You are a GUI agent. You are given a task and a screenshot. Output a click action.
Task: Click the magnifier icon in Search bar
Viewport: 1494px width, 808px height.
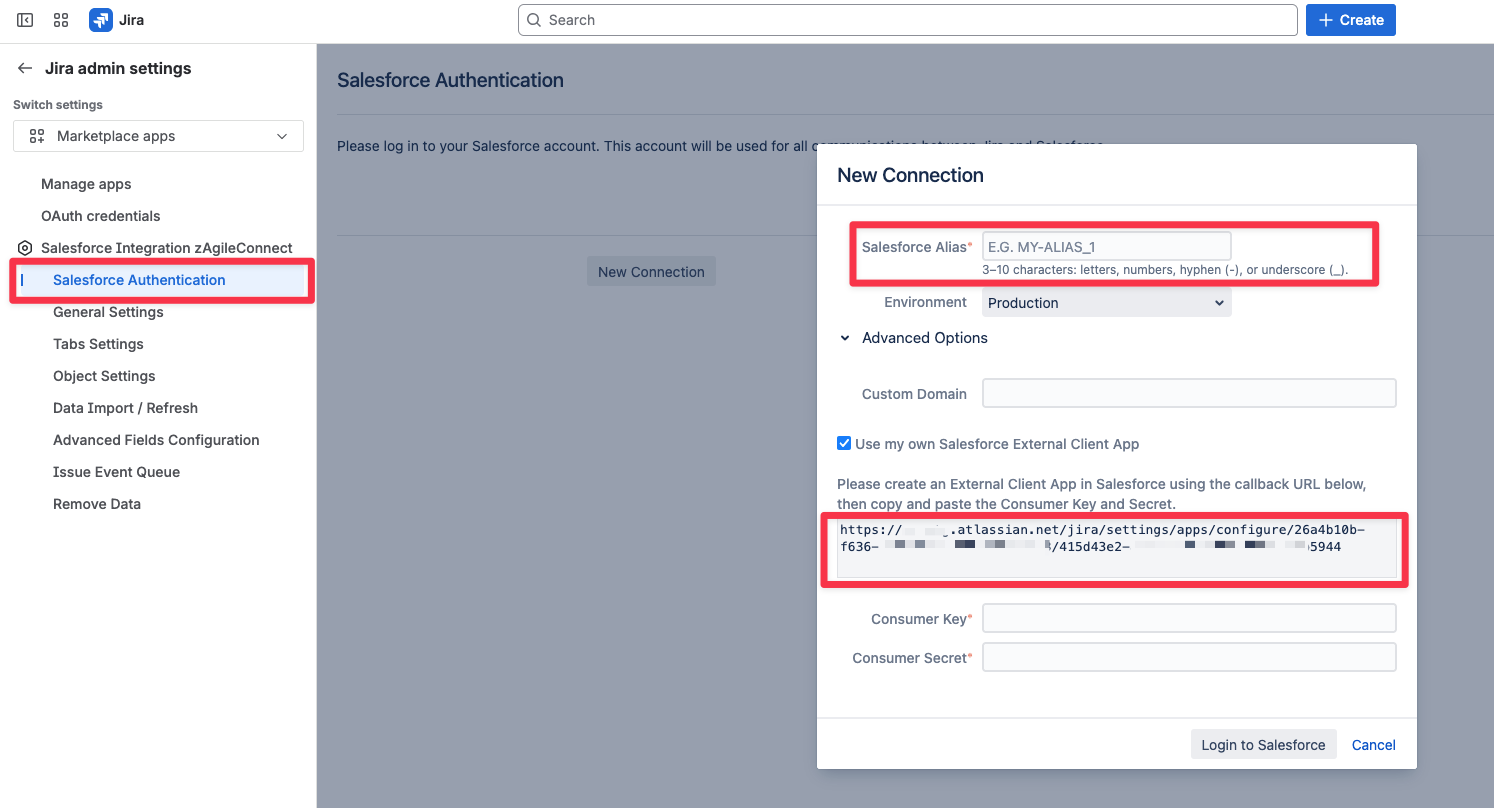[535, 20]
